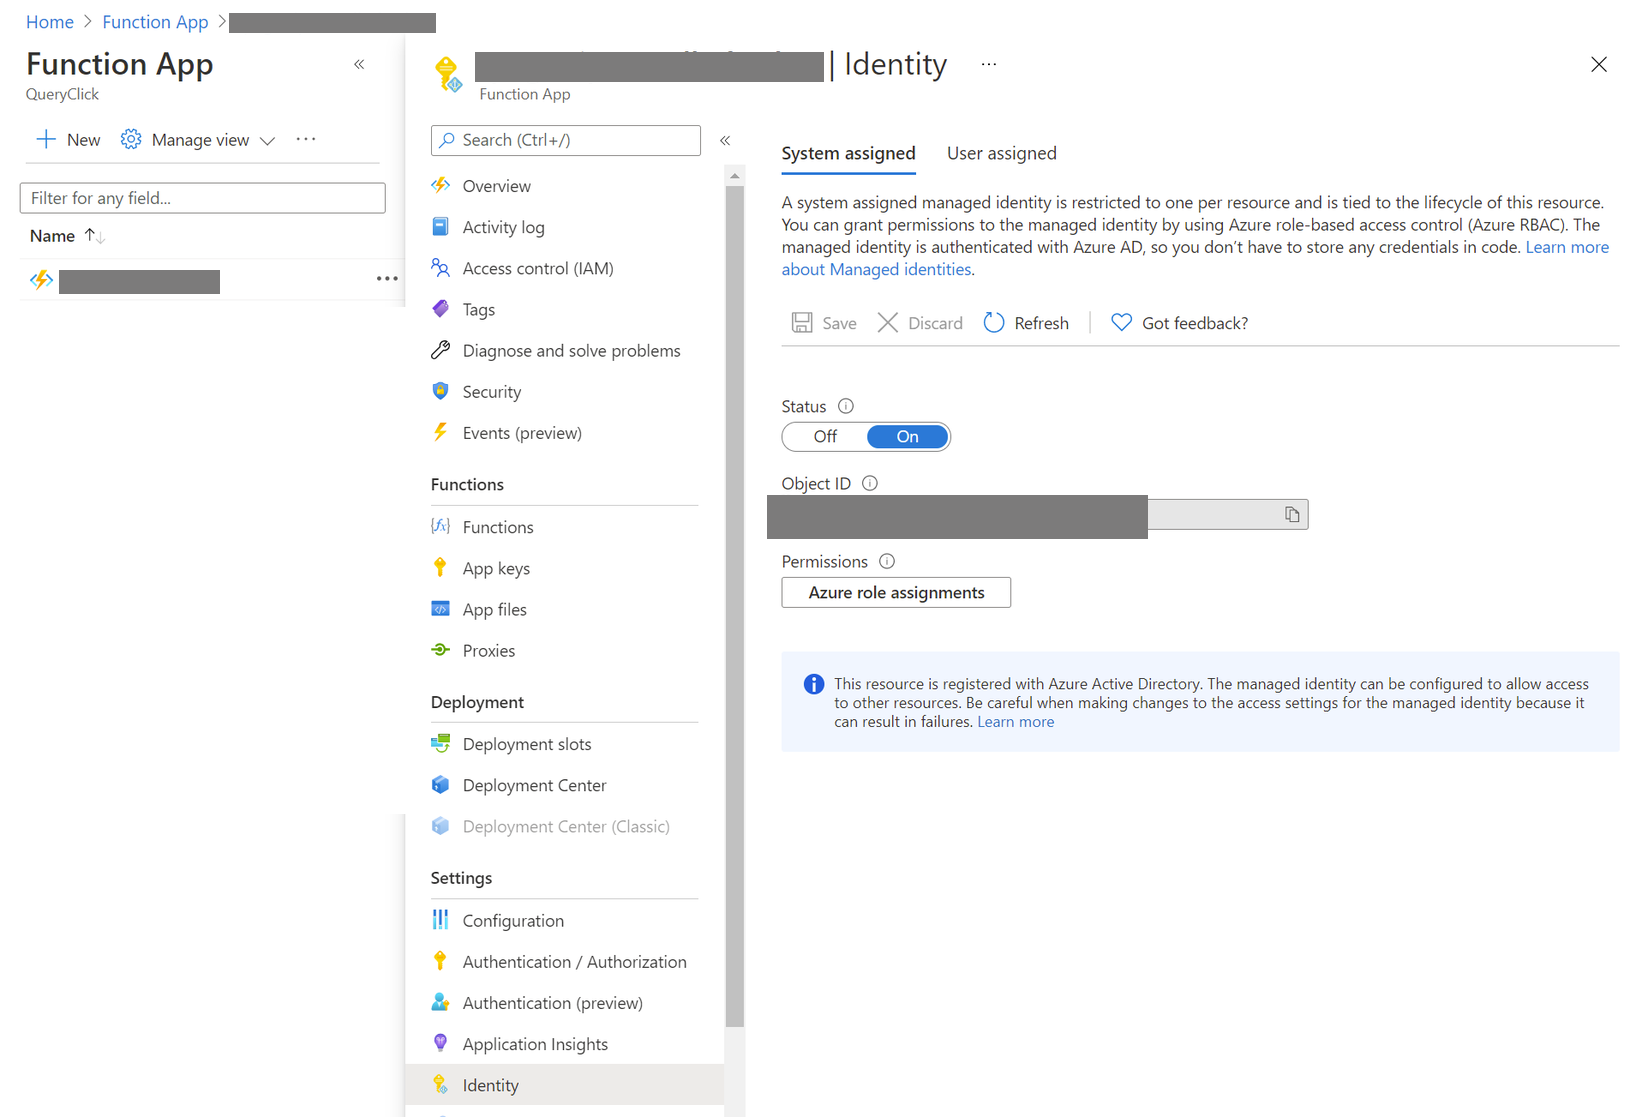Image resolution: width=1636 pixels, height=1117 pixels.
Task: Set managed identity Status to On
Action: click(x=907, y=437)
